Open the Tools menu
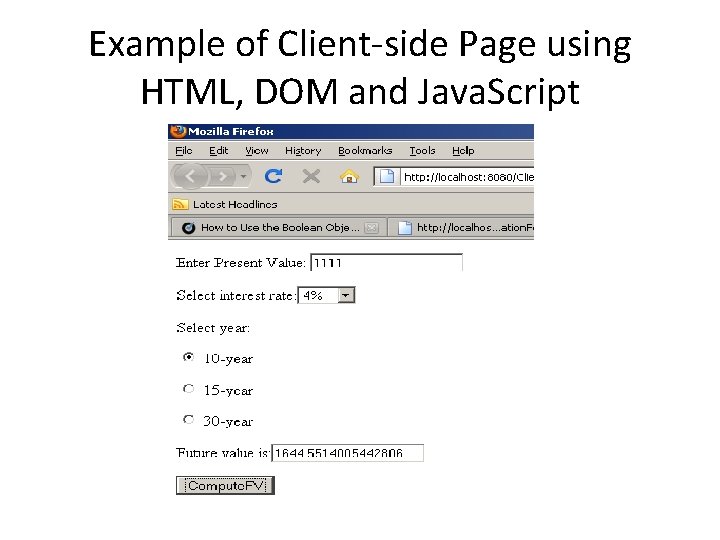Viewport: 720px width, 540px height. pos(422,151)
